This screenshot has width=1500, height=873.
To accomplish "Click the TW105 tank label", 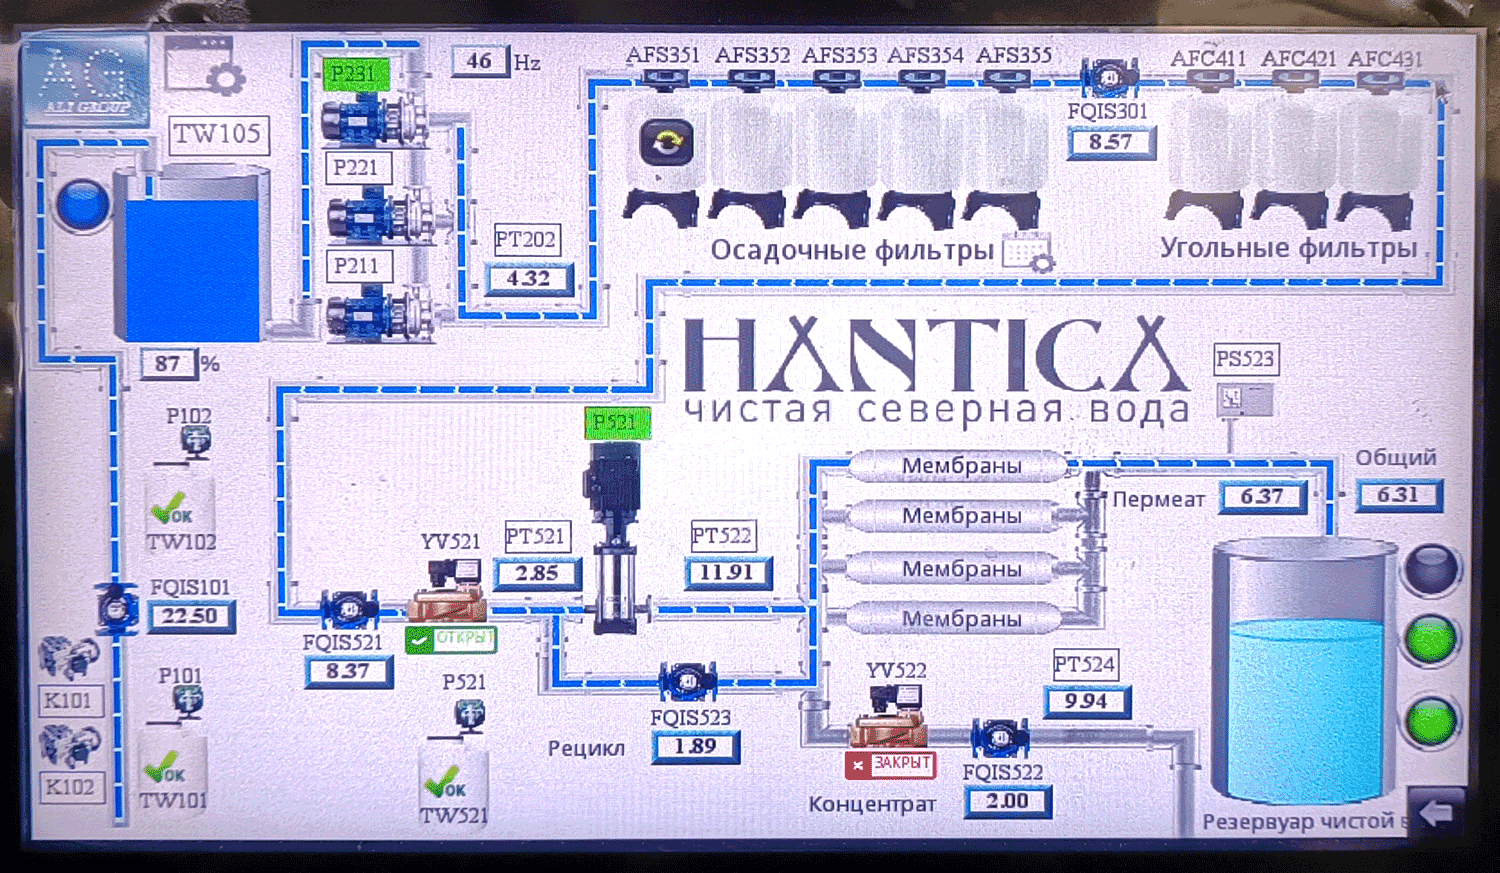I will point(218,134).
